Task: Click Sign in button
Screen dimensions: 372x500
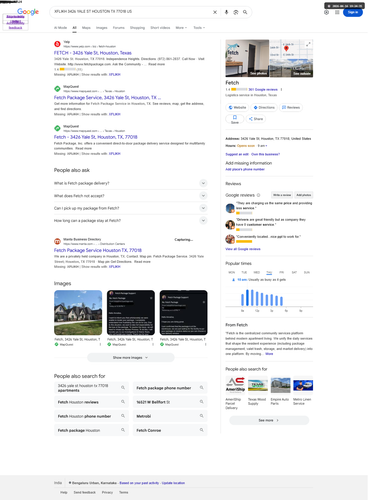Action: (353, 12)
